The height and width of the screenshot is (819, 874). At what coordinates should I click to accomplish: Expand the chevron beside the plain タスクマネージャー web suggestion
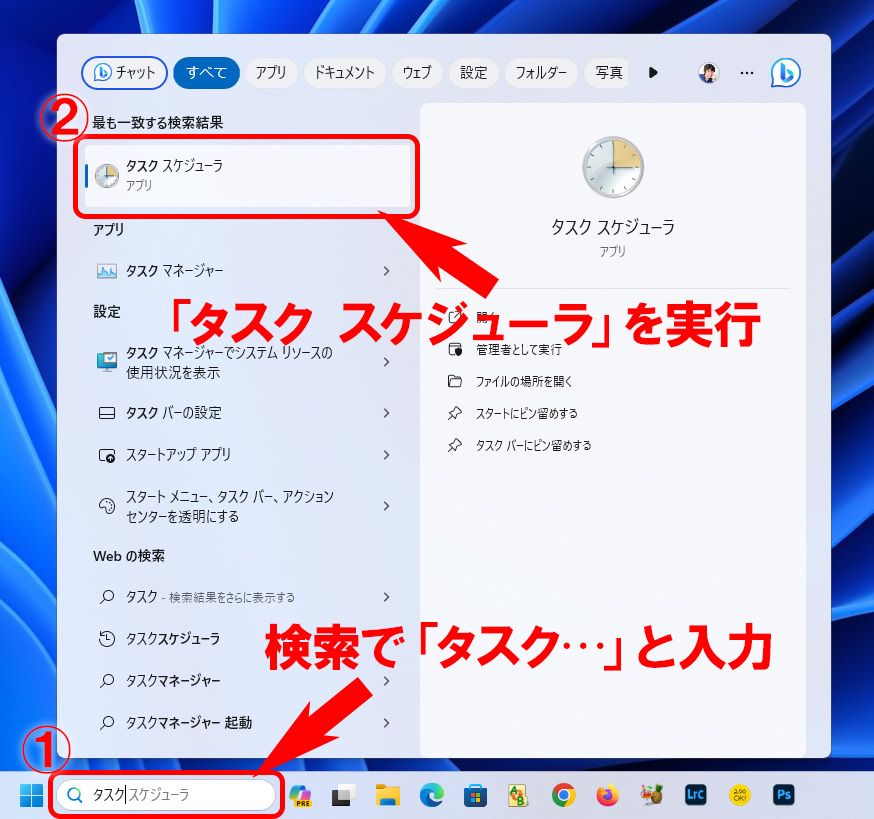pyautogui.click(x=386, y=681)
